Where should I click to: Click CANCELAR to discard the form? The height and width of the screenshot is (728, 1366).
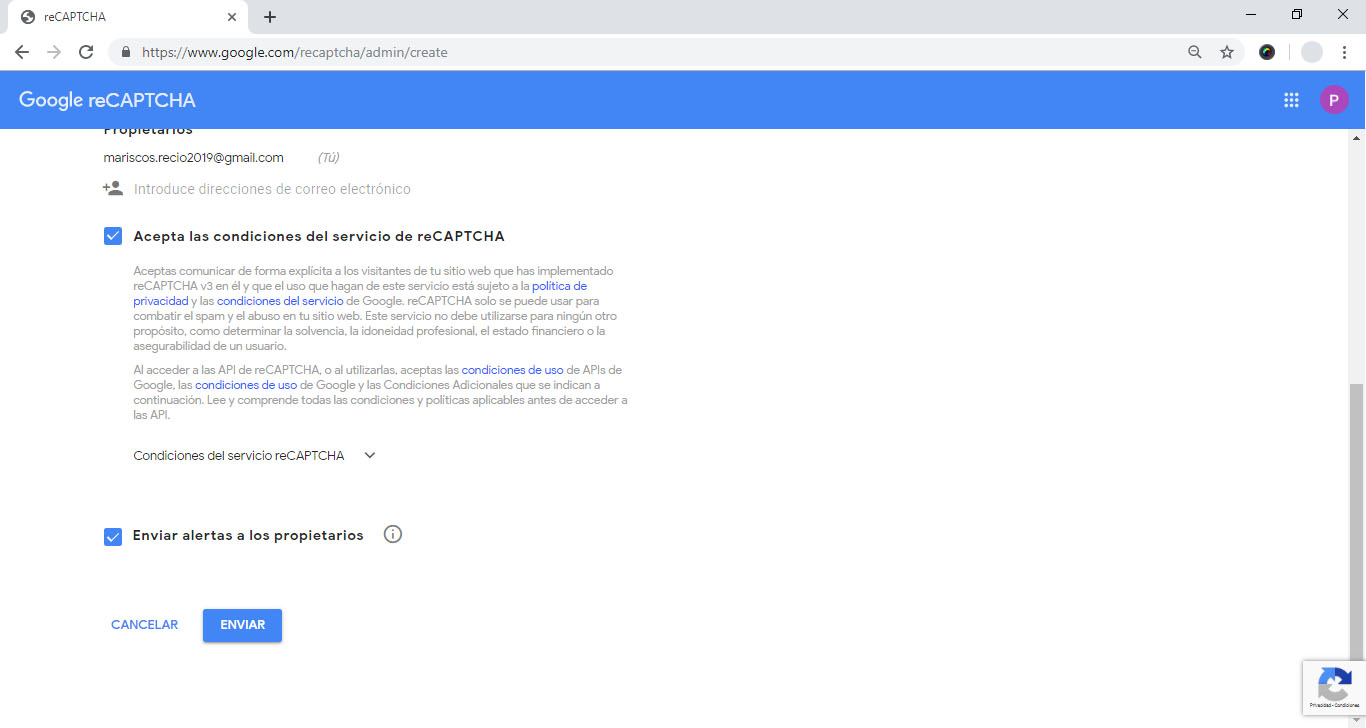[145, 625]
